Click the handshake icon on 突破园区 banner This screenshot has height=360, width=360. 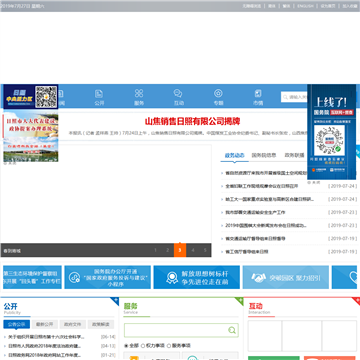click(259, 277)
